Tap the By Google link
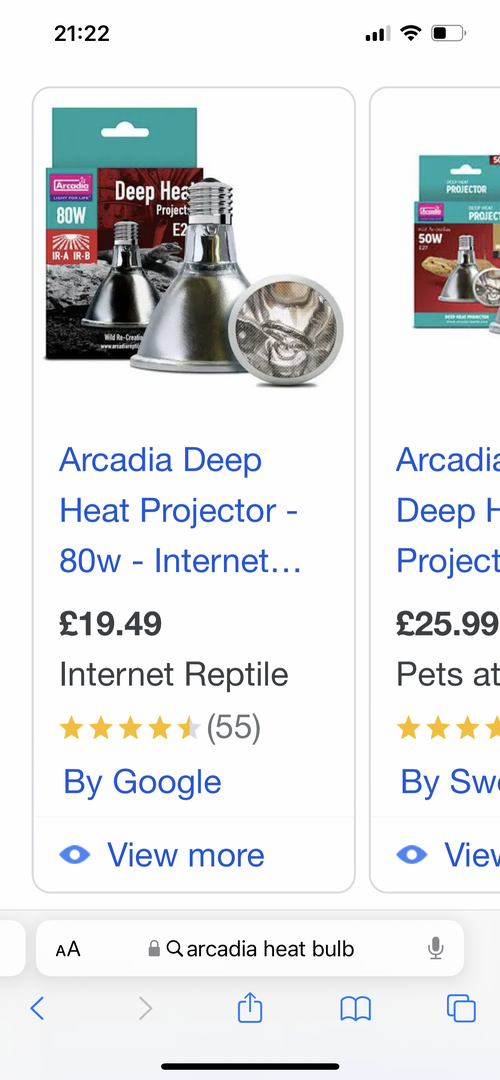 143,782
